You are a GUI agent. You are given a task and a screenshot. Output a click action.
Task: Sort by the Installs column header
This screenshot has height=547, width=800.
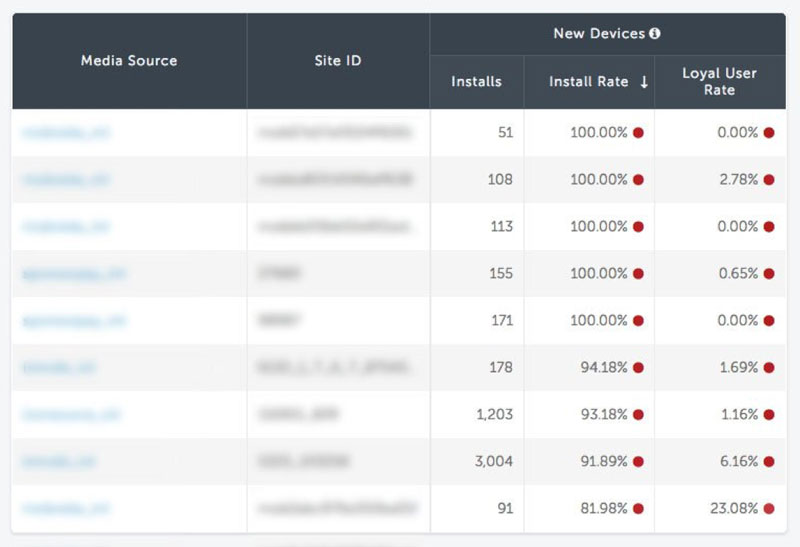[x=477, y=82]
